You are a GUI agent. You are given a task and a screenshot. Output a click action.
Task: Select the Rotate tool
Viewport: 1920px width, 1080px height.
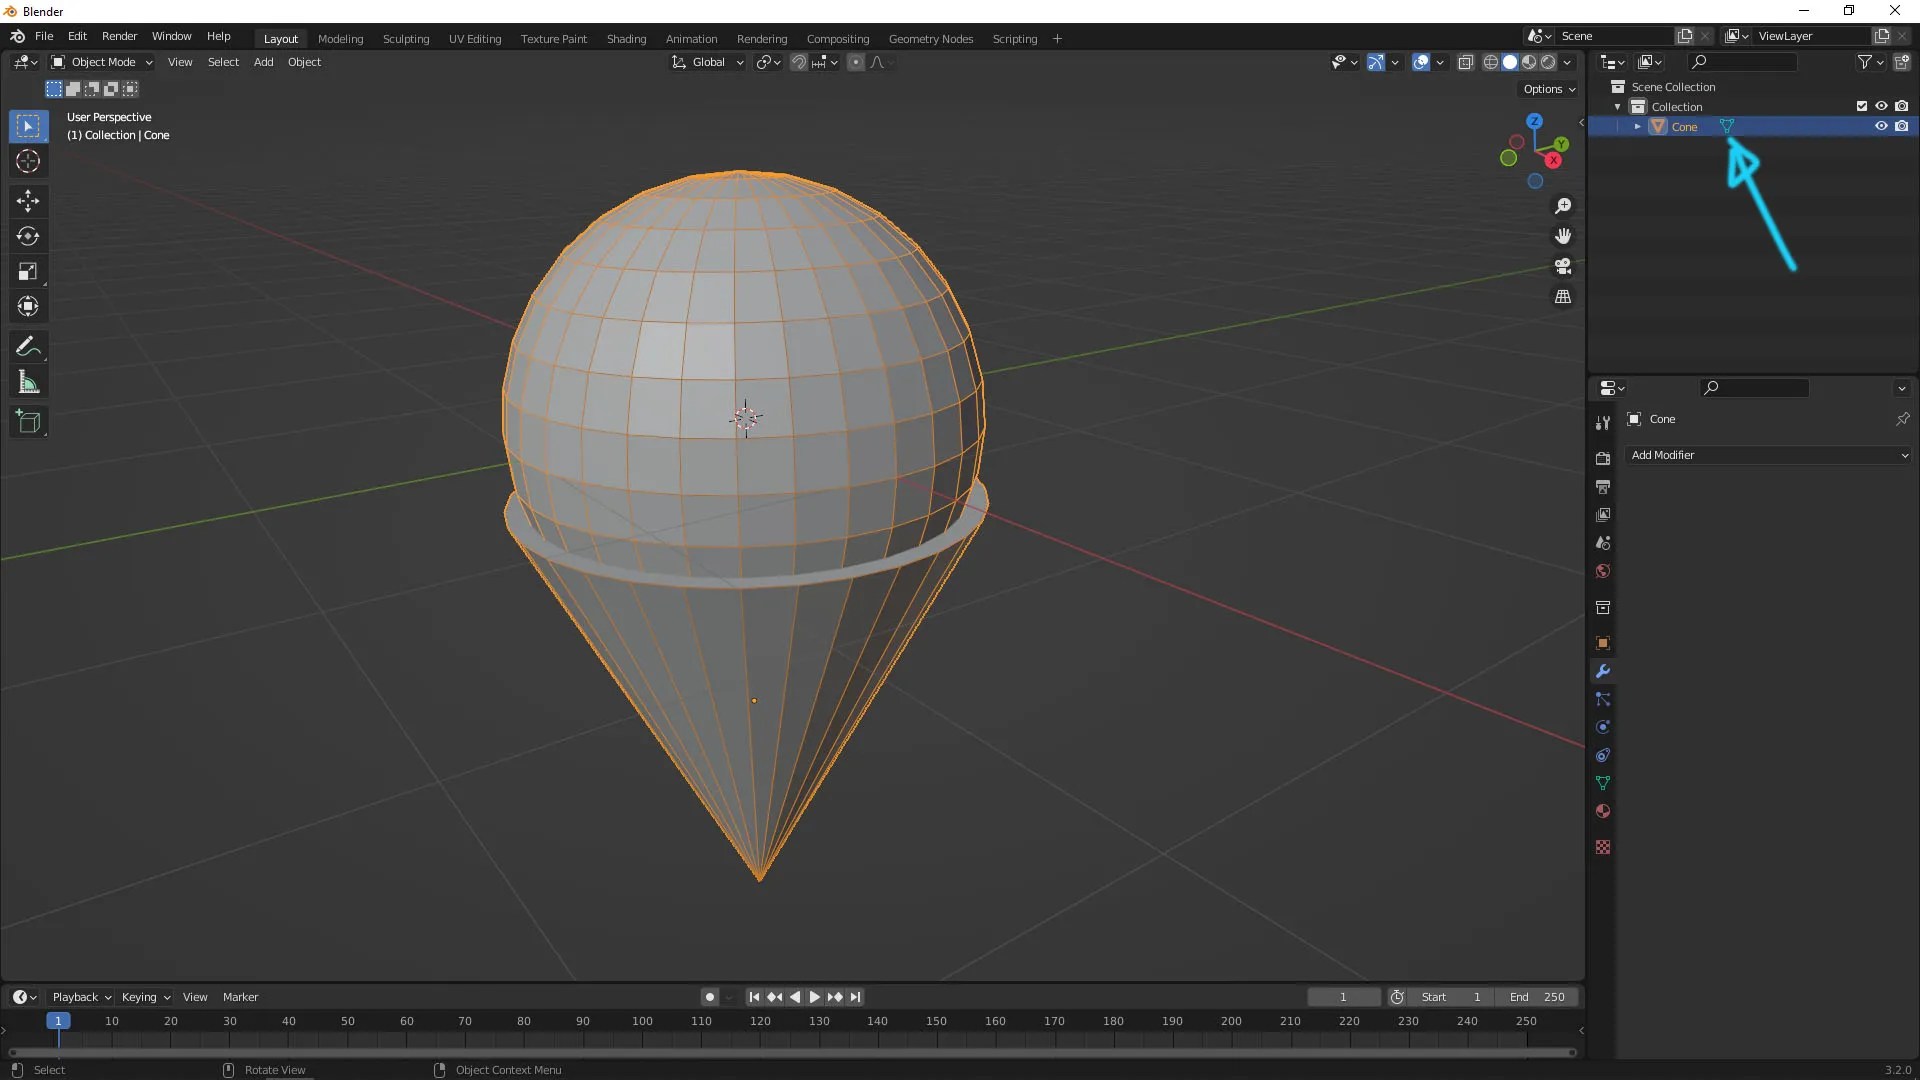click(28, 236)
